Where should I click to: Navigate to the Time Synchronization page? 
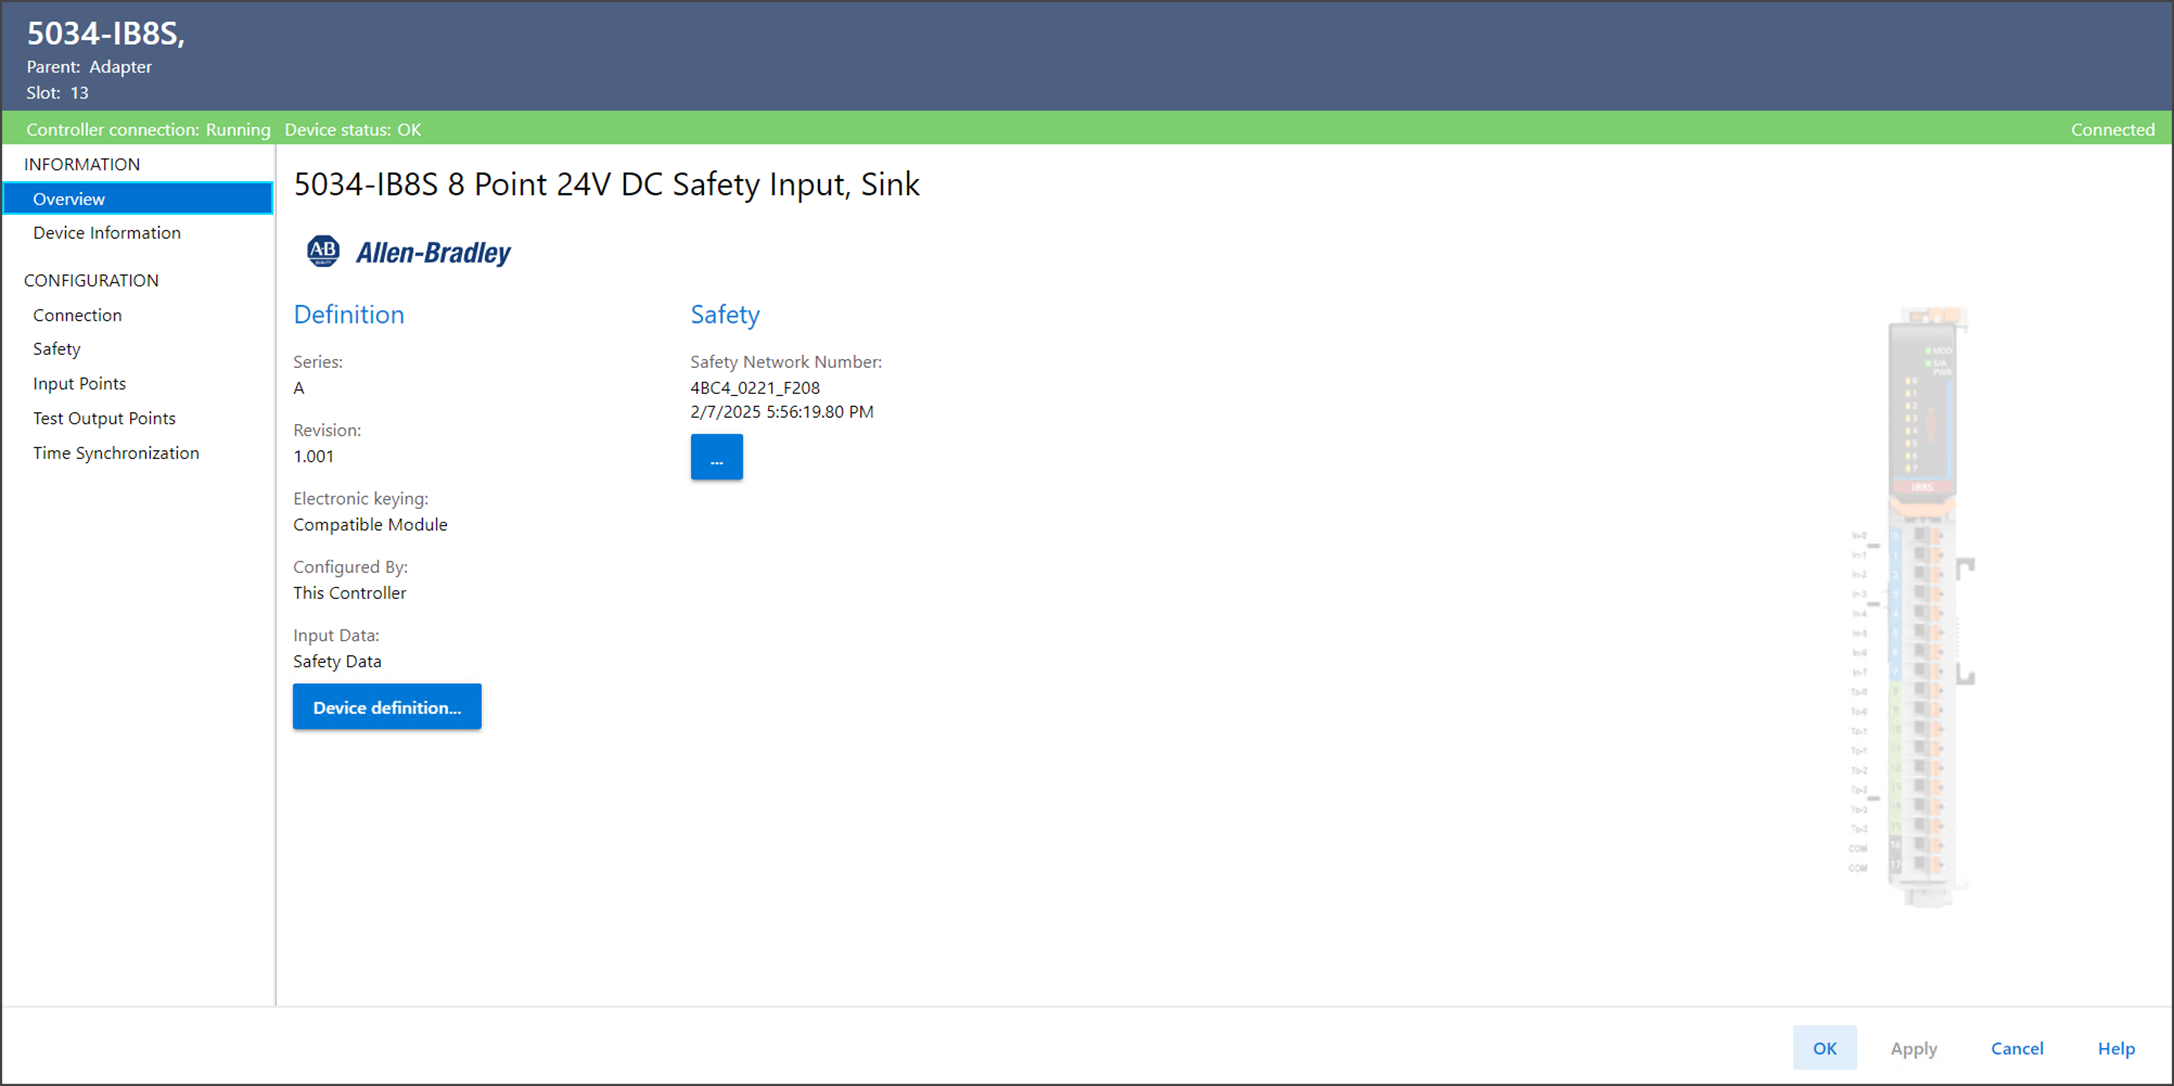[x=116, y=453]
